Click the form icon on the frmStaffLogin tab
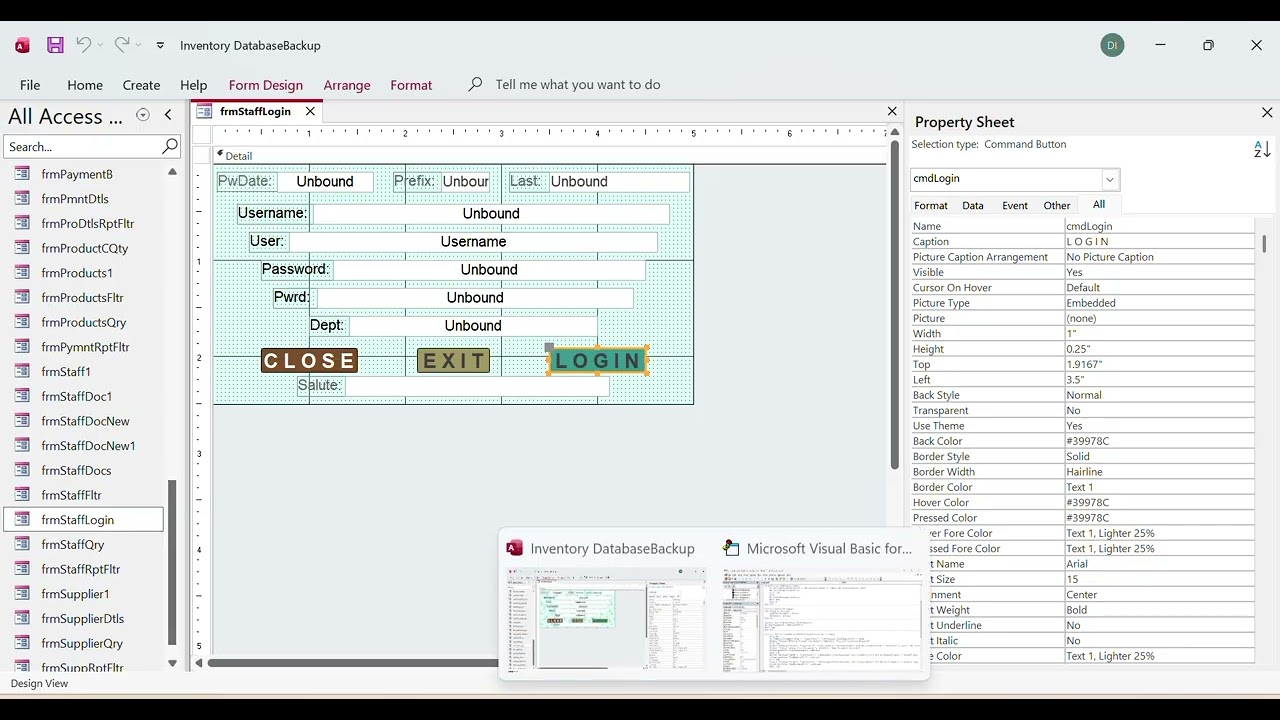Image resolution: width=1280 pixels, height=720 pixels. click(204, 111)
